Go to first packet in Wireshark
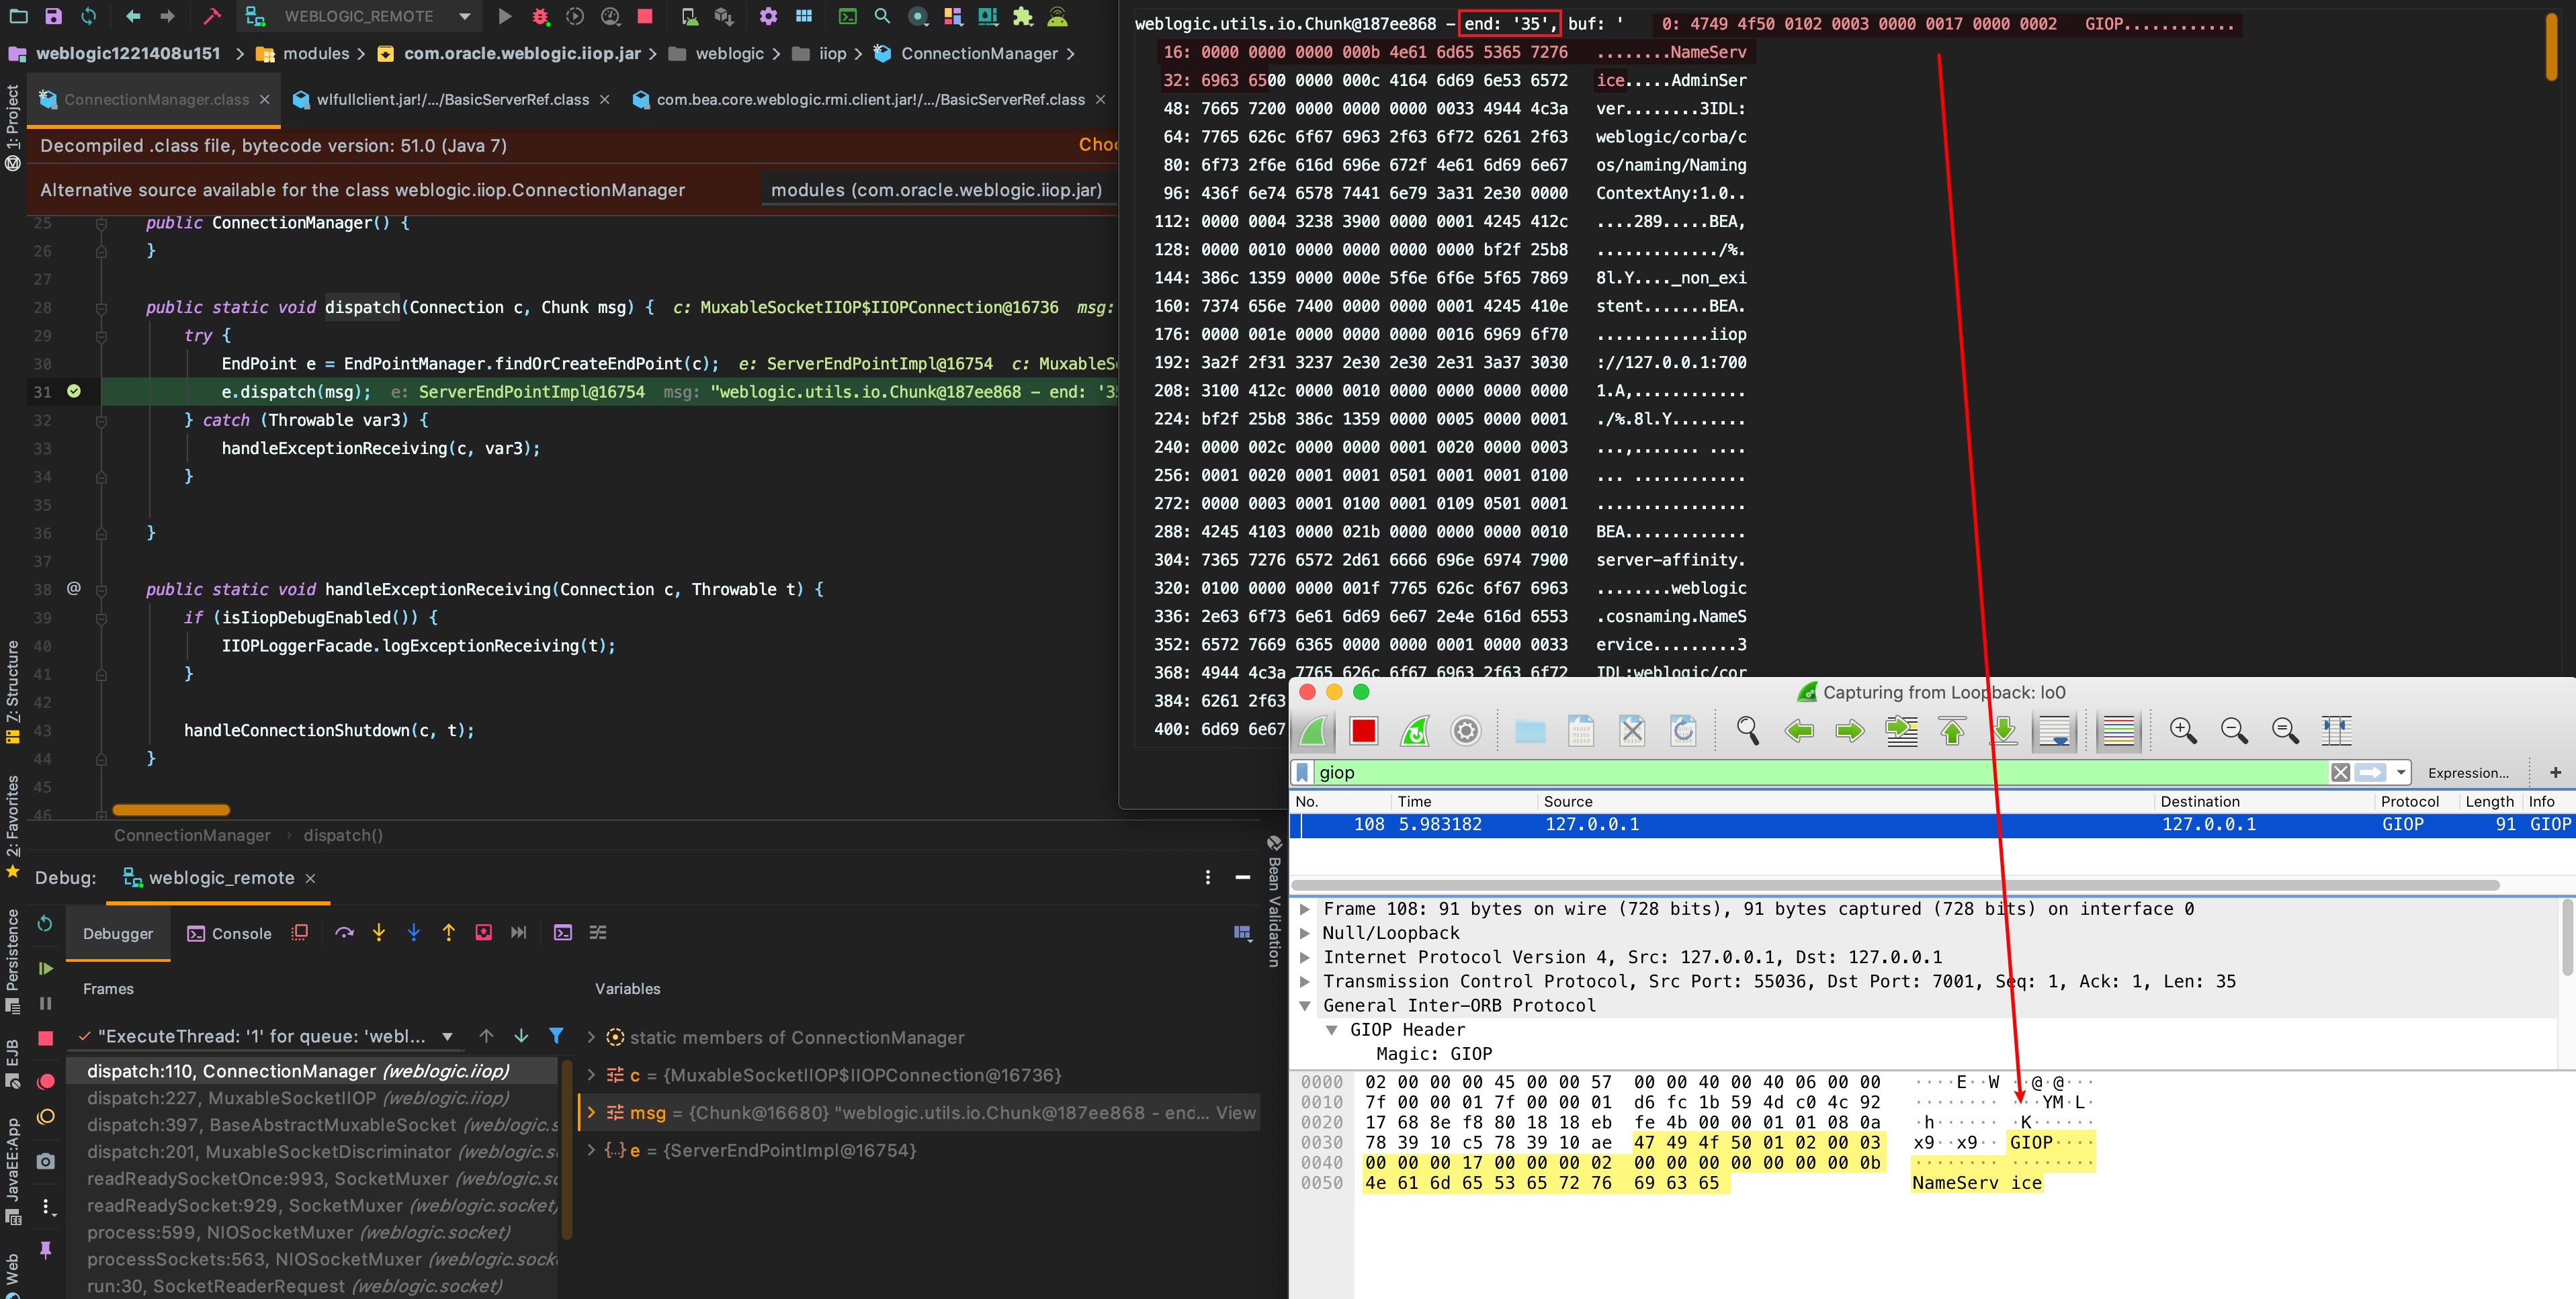 1953,731
